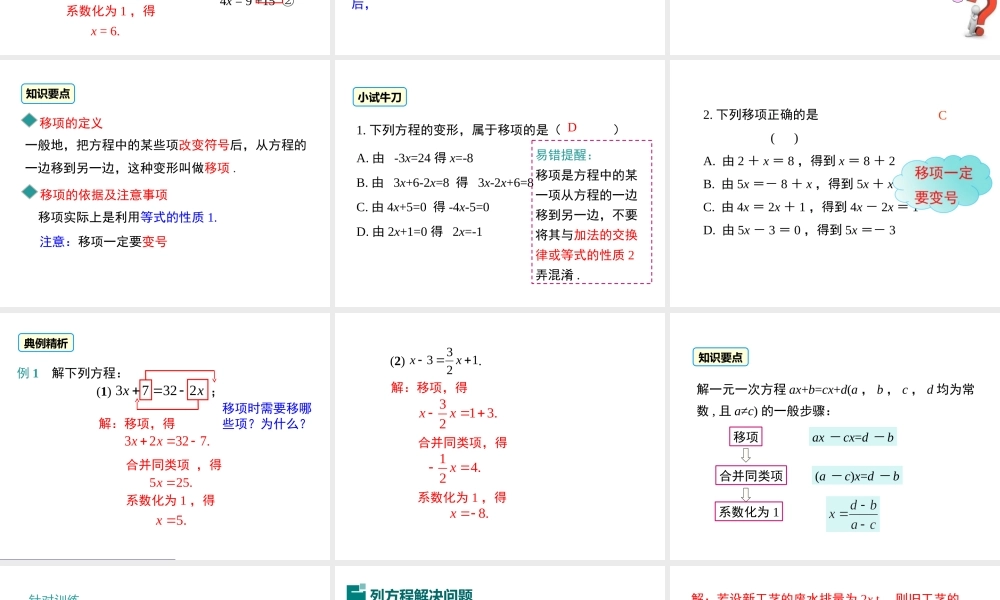This screenshot has width=1000, height=600.
Task: Select option C. 由 4x+5=0 得 -4x-5=0
Action: [423, 207]
